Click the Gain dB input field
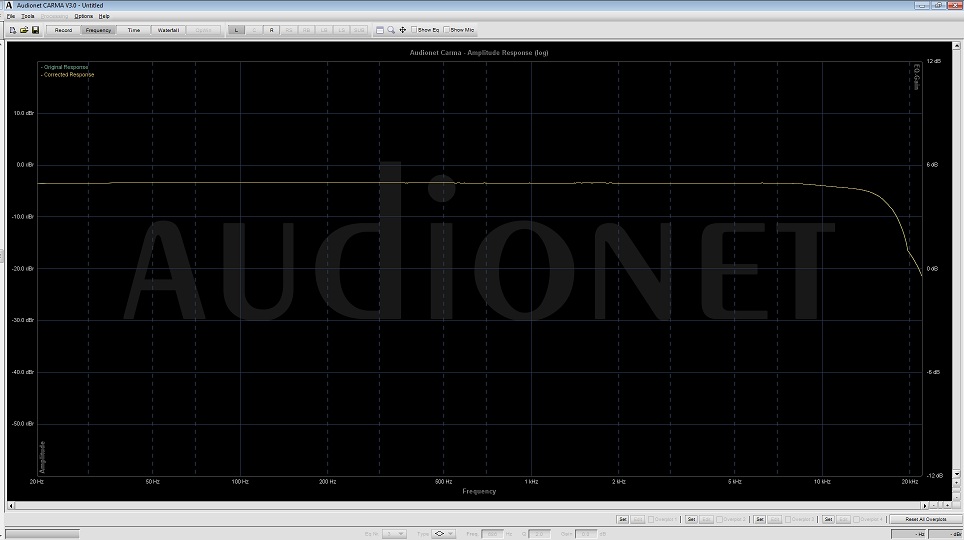The height and width of the screenshot is (540, 964). [585, 534]
